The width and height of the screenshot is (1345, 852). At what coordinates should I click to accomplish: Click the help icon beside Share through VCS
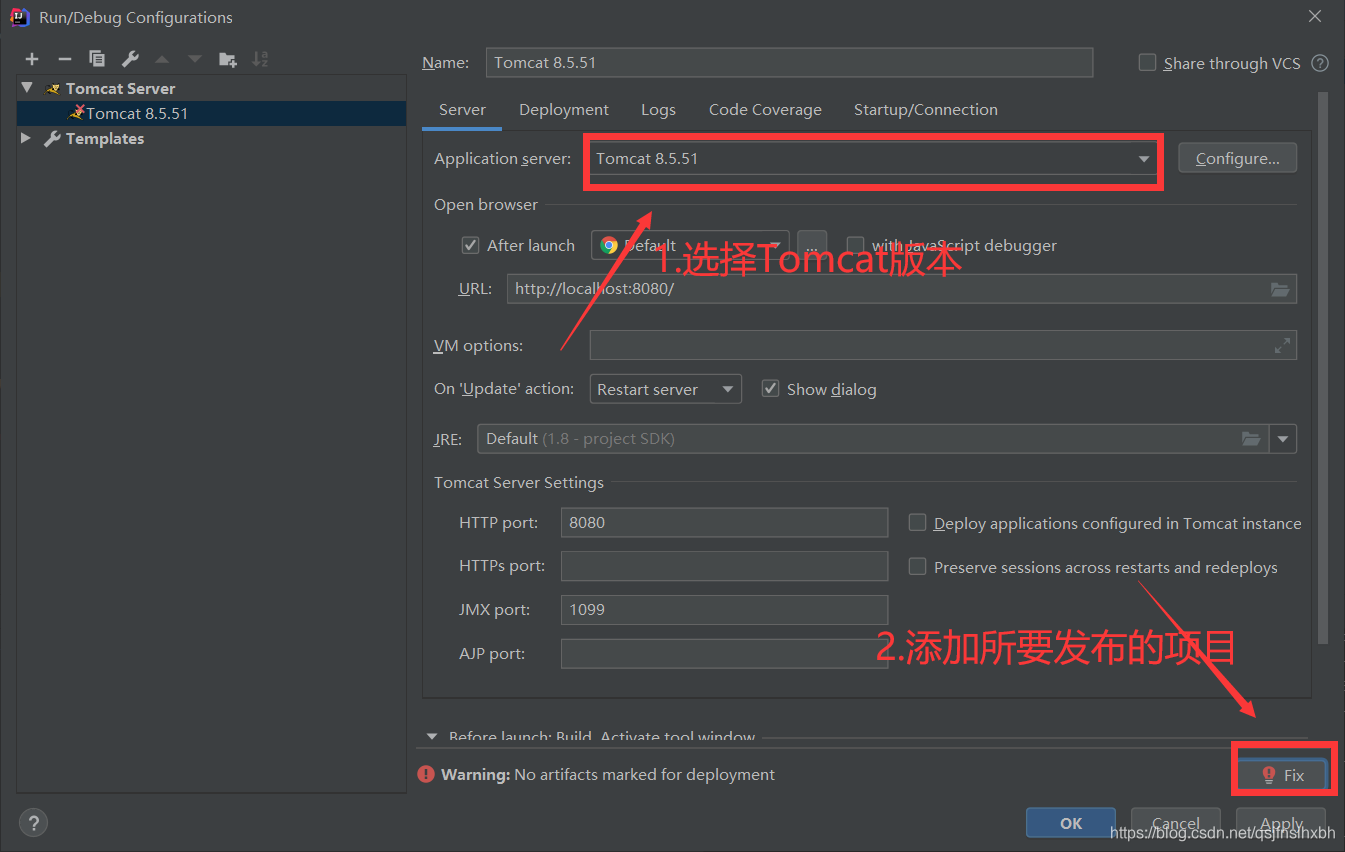[1320, 63]
